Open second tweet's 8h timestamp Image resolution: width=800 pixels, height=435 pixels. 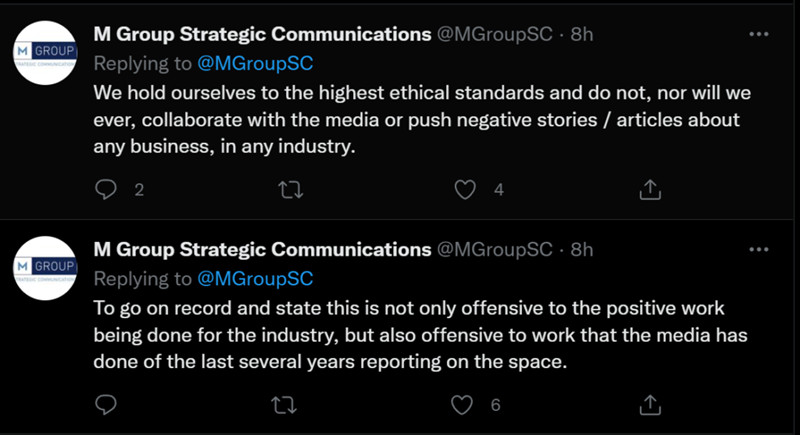point(581,249)
